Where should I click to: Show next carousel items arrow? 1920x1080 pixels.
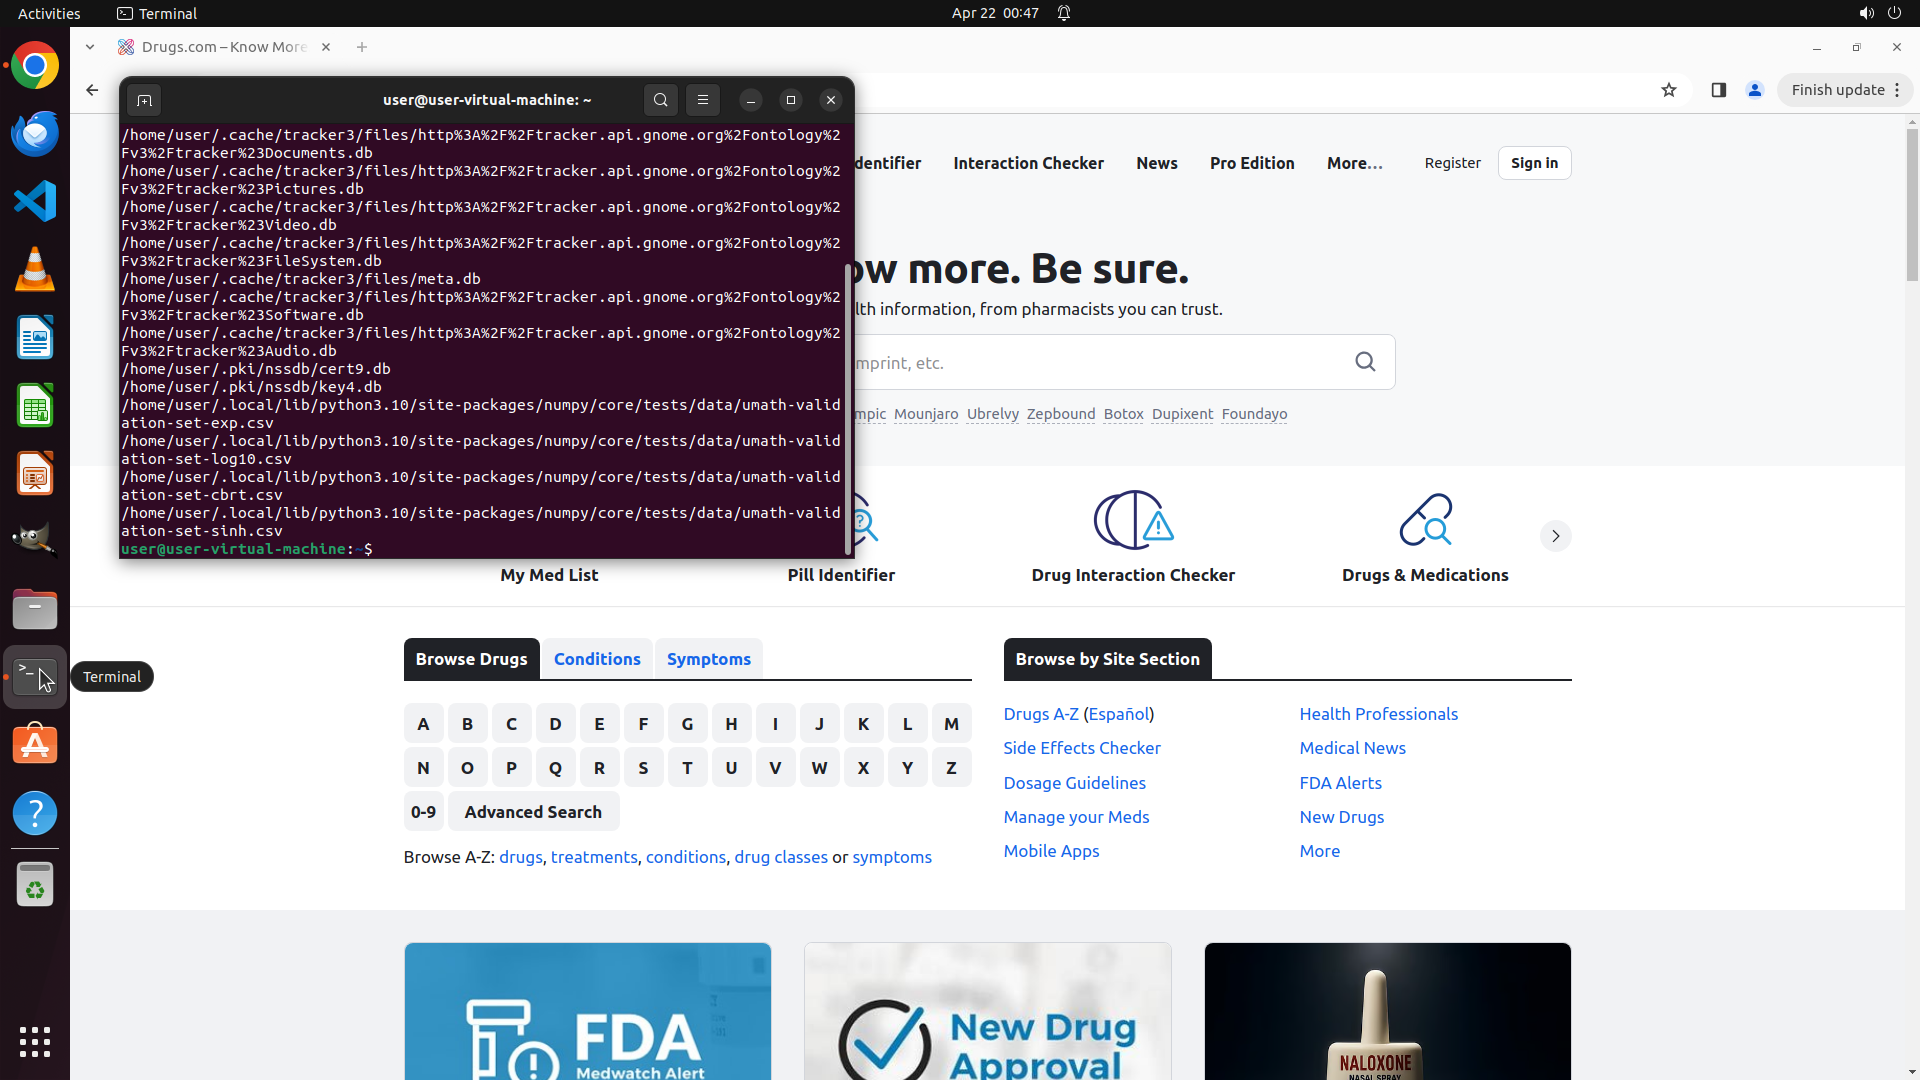(1555, 536)
